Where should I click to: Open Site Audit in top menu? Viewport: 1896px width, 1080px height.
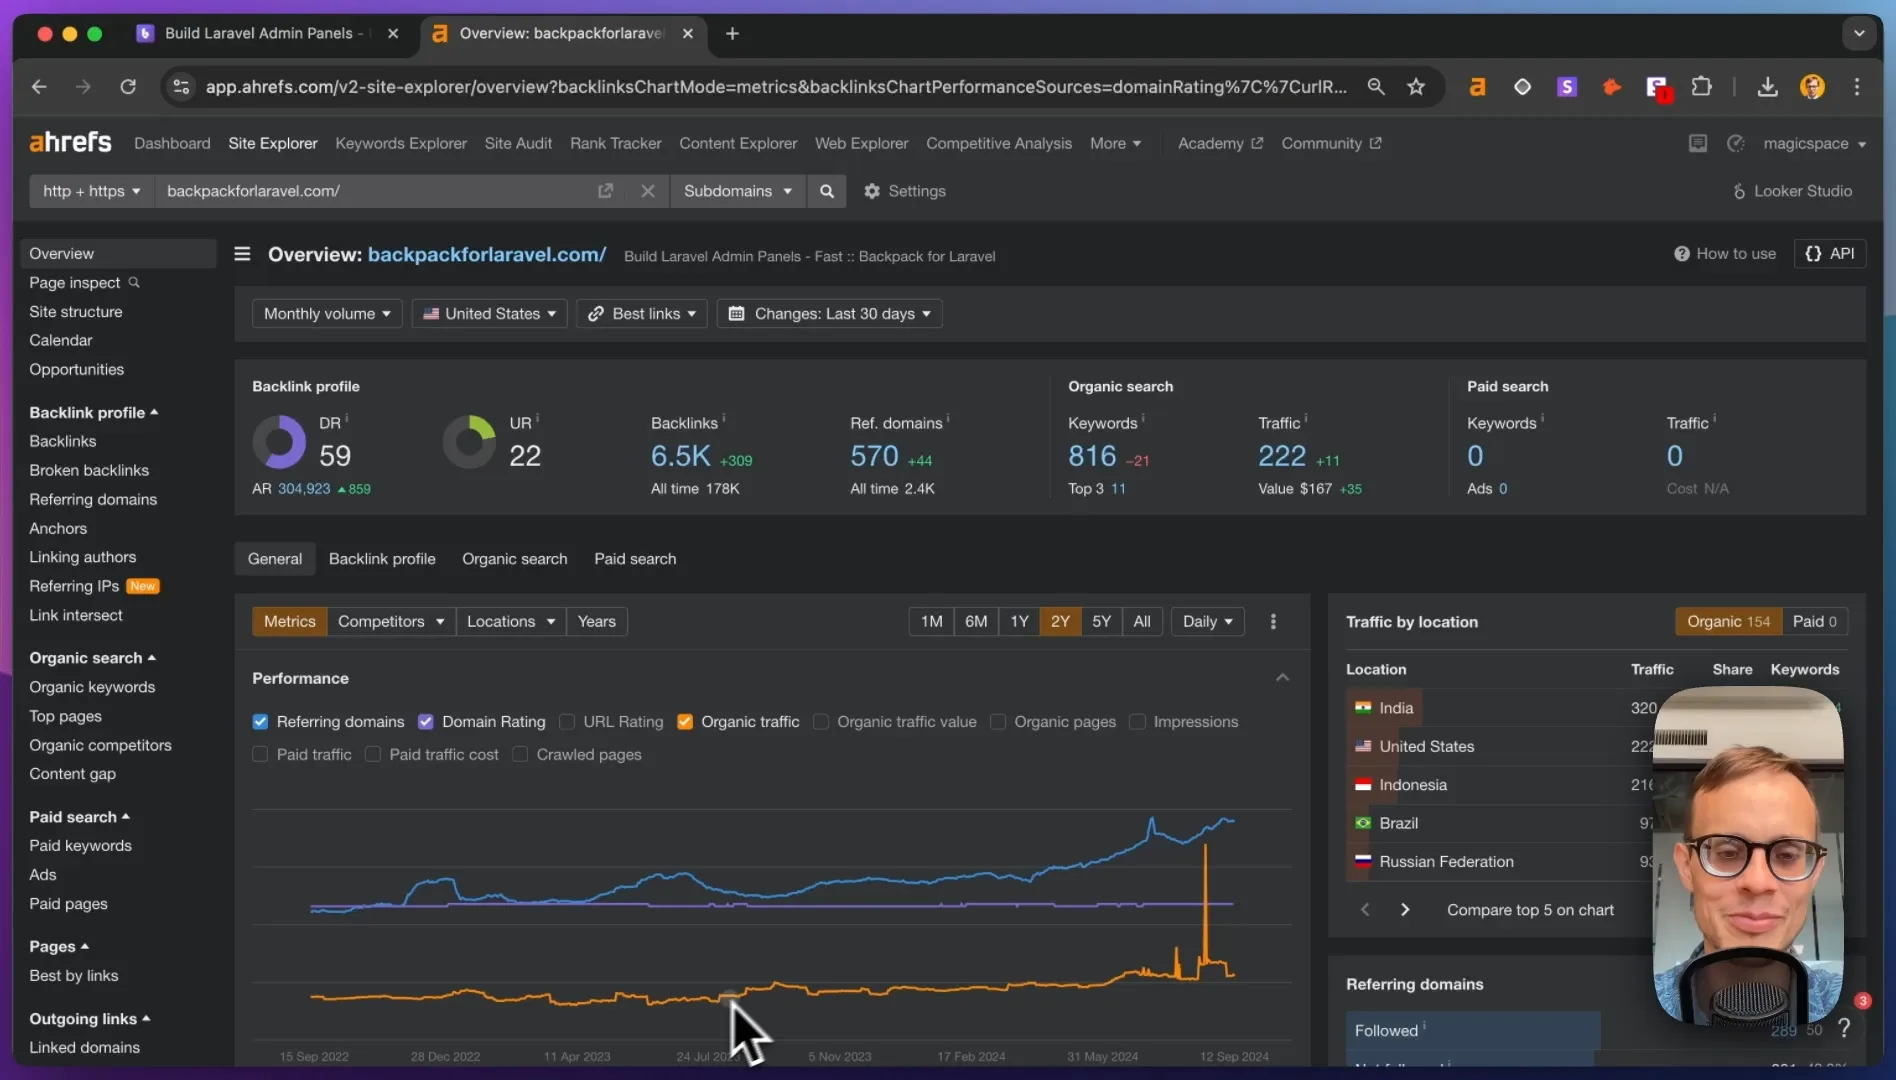pos(518,143)
